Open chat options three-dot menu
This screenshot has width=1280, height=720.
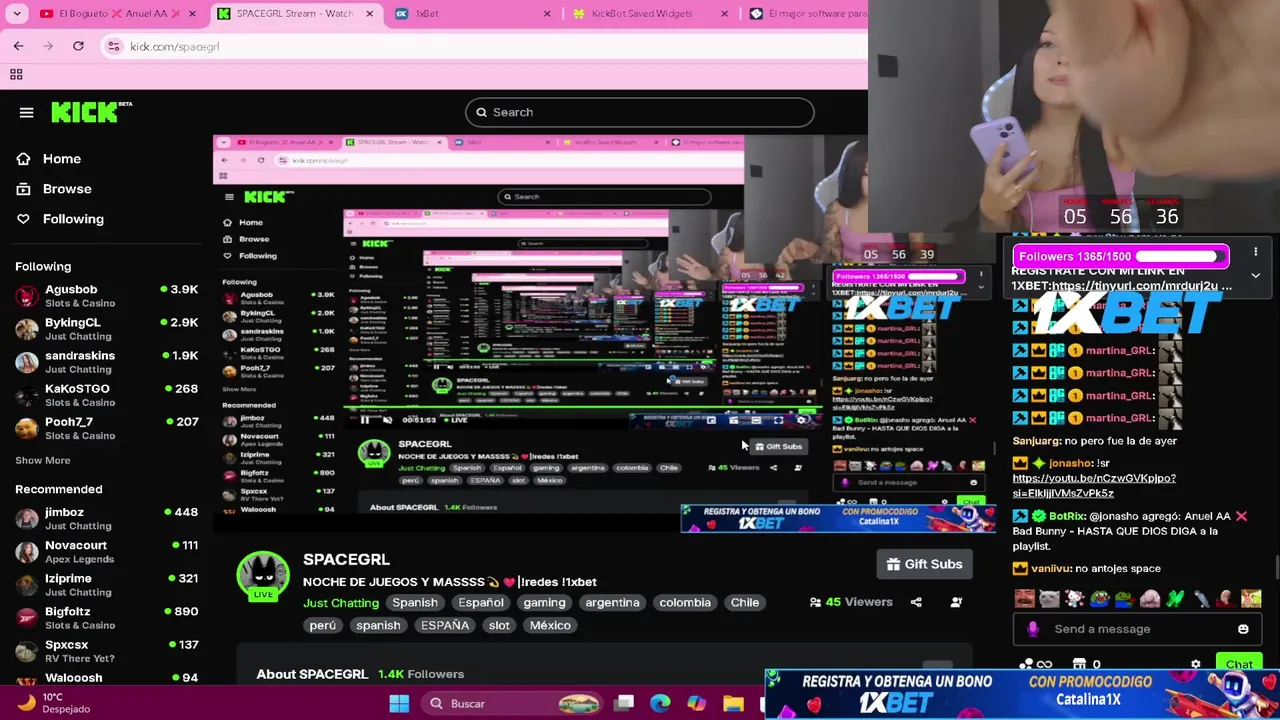click(x=1256, y=253)
